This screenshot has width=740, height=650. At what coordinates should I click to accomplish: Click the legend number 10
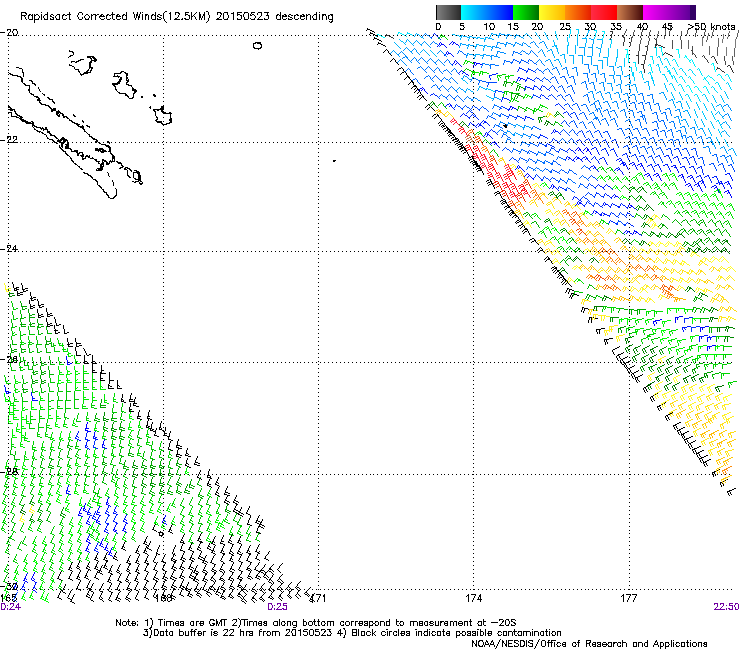coord(489,26)
